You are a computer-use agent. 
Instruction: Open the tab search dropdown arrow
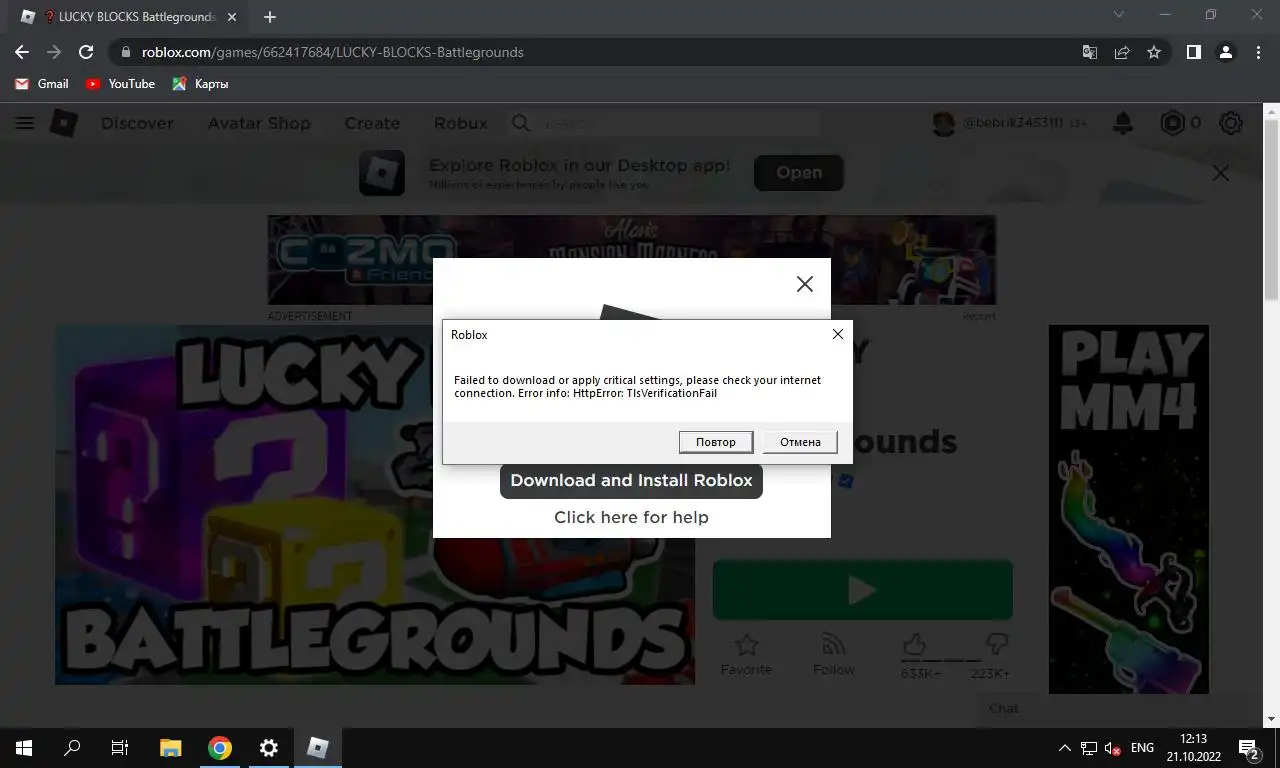pyautogui.click(x=1118, y=15)
